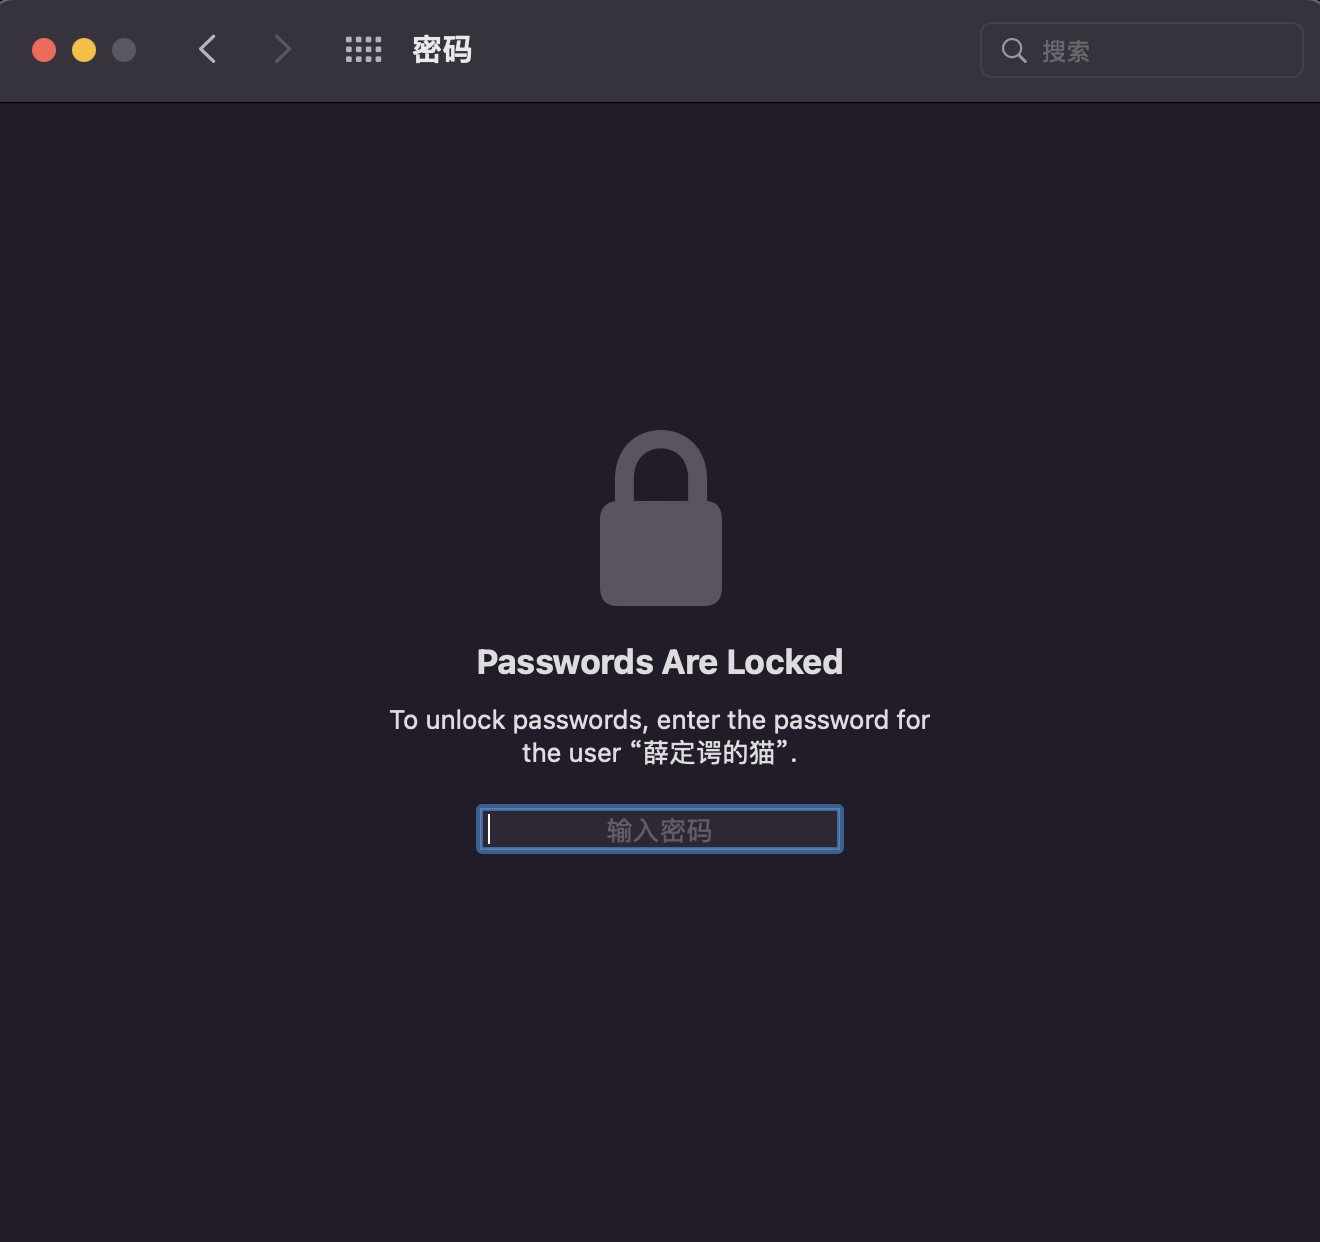1320x1242 pixels.
Task: Click the 搜索 search field
Action: pos(1142,50)
